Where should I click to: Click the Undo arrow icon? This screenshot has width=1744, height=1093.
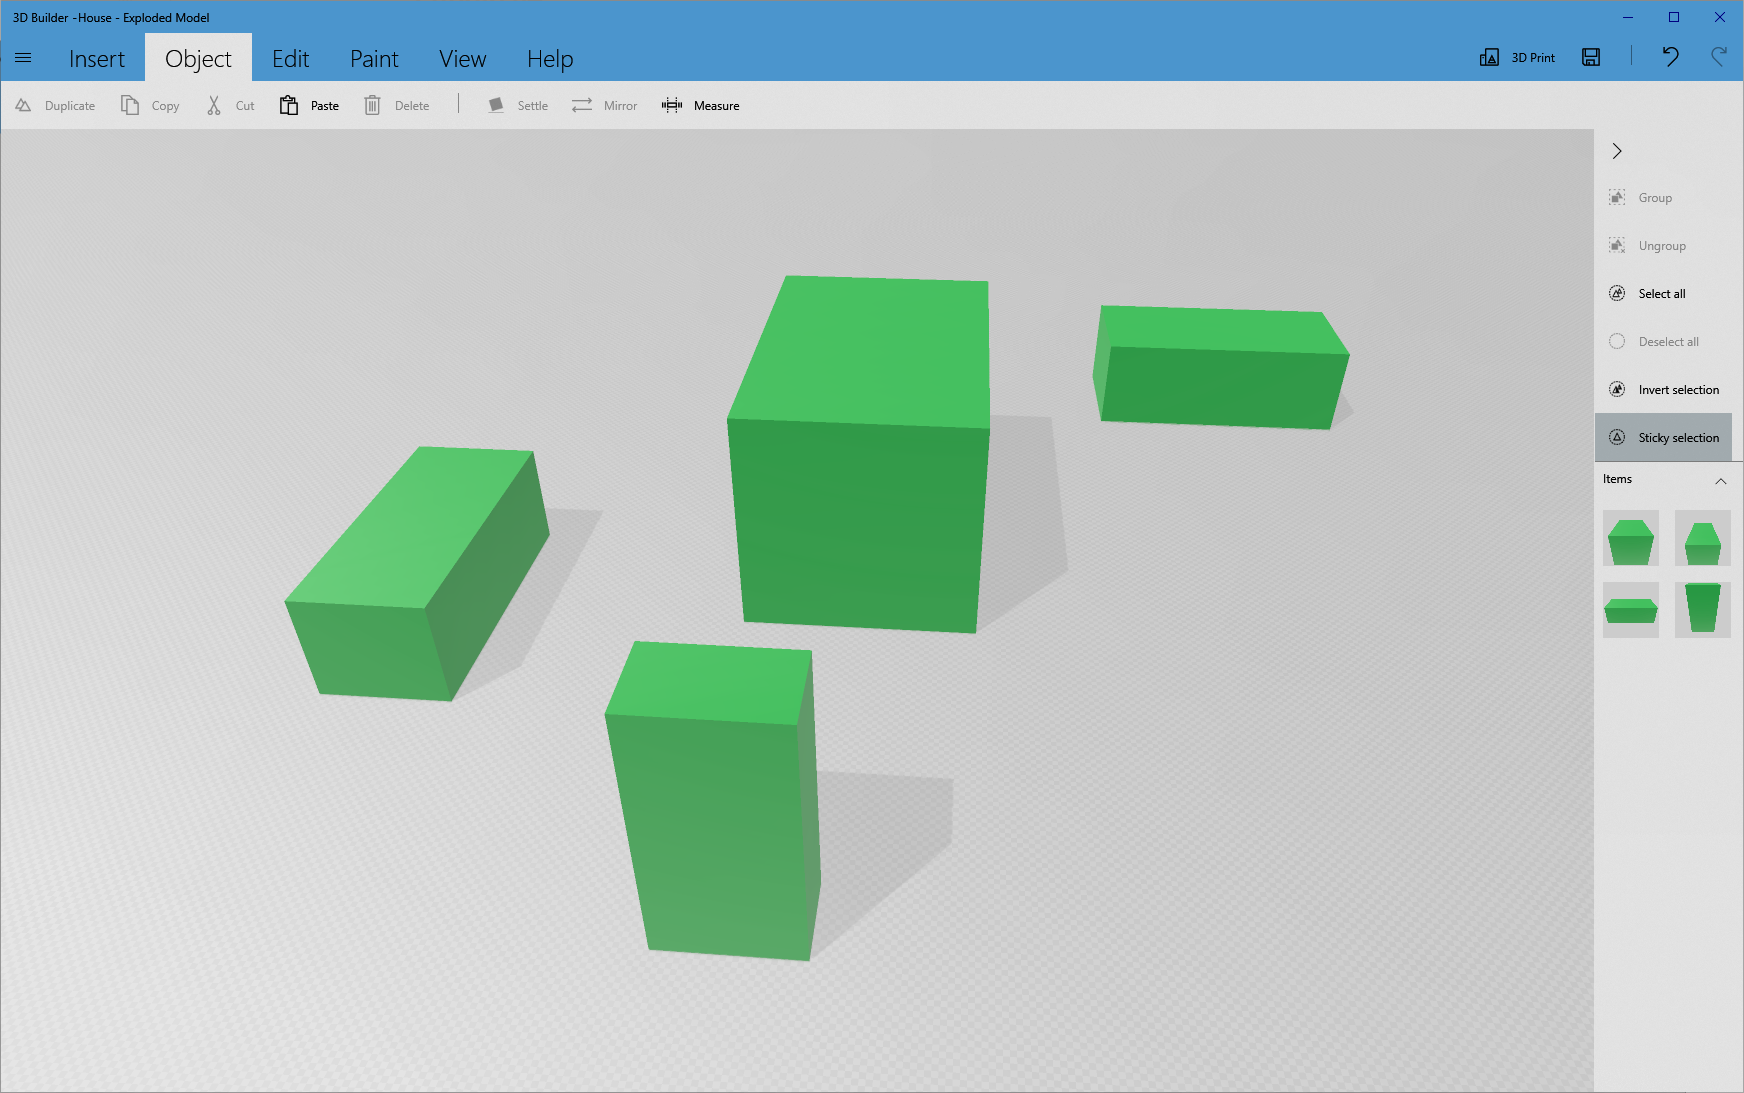pyautogui.click(x=1670, y=58)
